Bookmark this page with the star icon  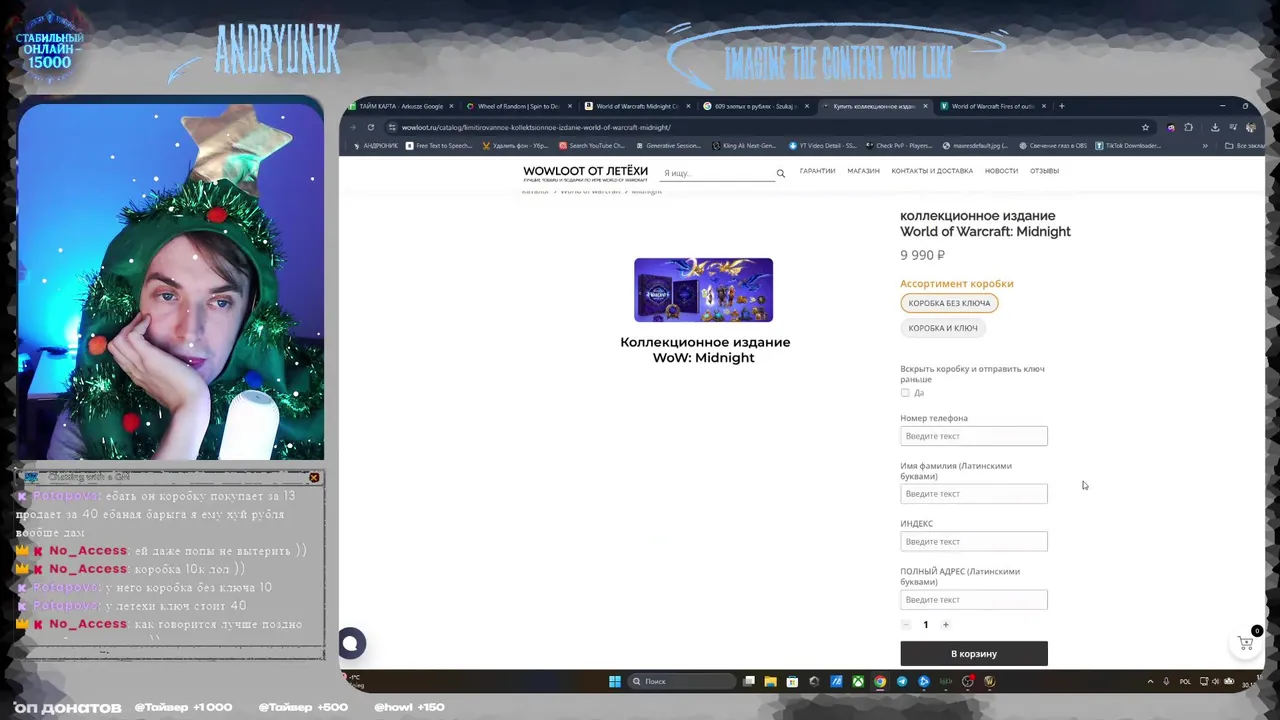[1145, 127]
